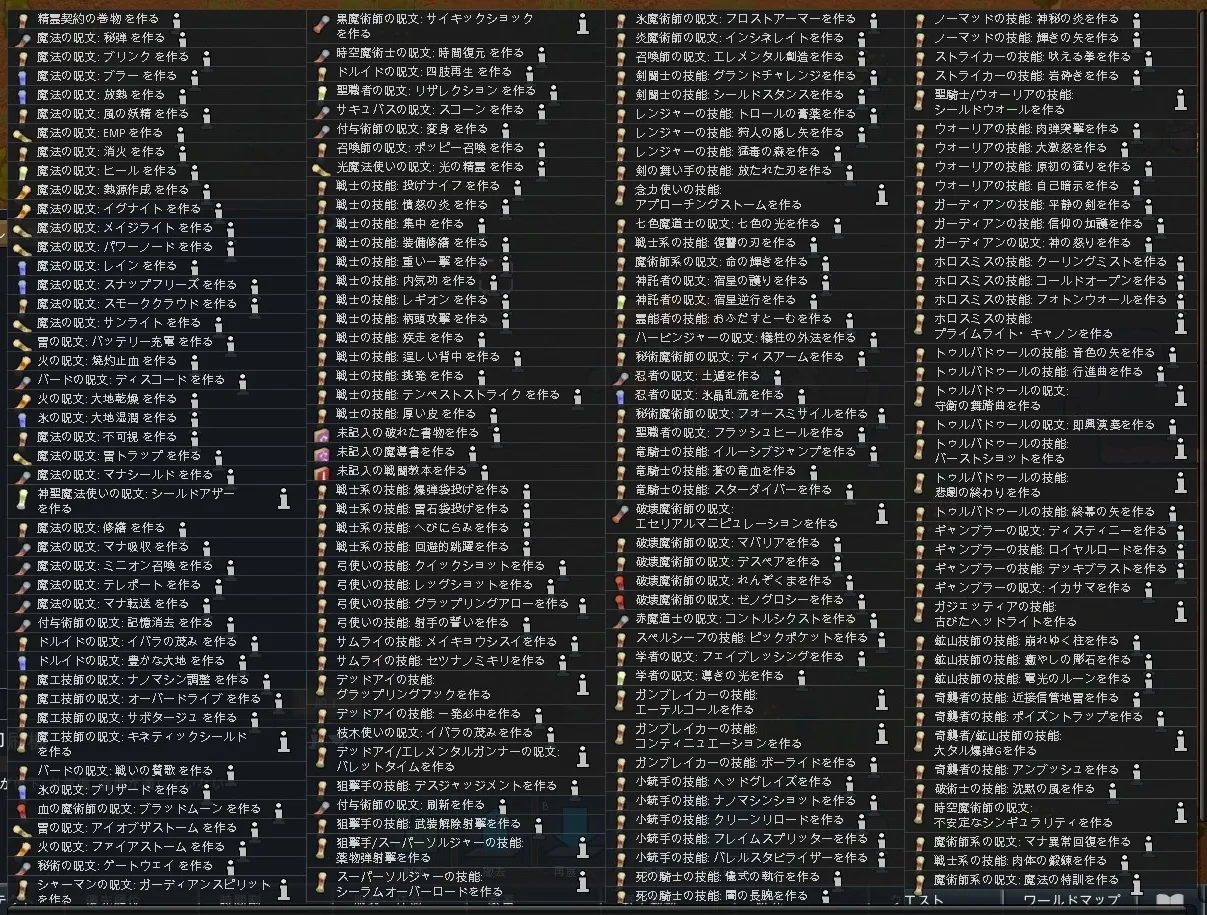Open info for シールドウォール skill recipe

click(1180, 101)
